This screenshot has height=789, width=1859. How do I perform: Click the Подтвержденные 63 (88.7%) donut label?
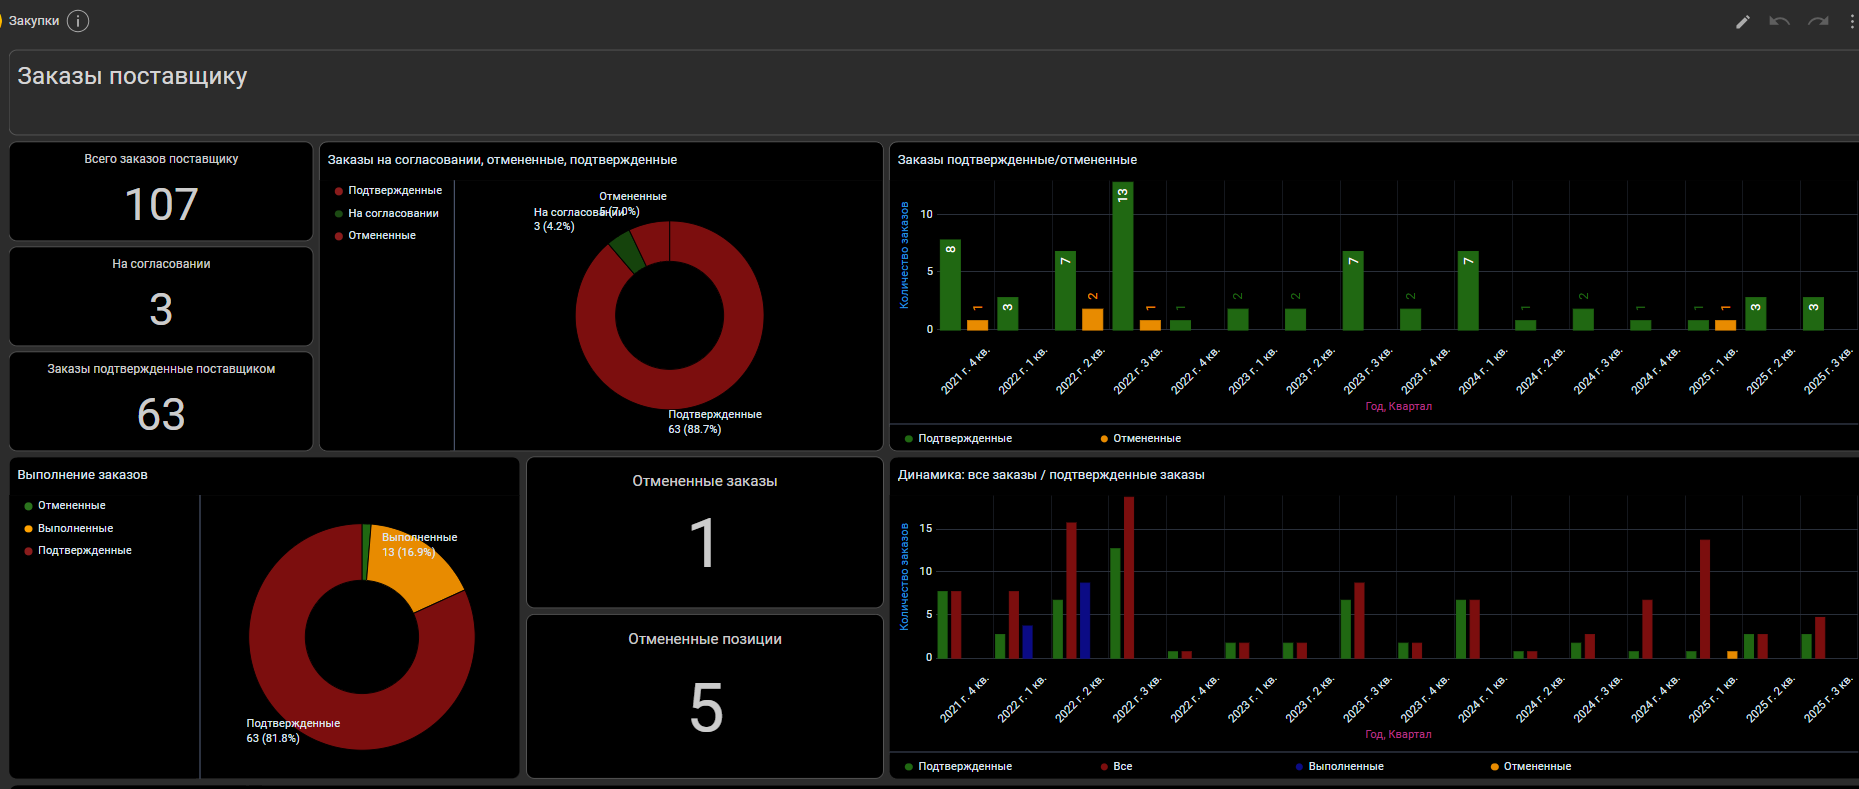pos(714,421)
